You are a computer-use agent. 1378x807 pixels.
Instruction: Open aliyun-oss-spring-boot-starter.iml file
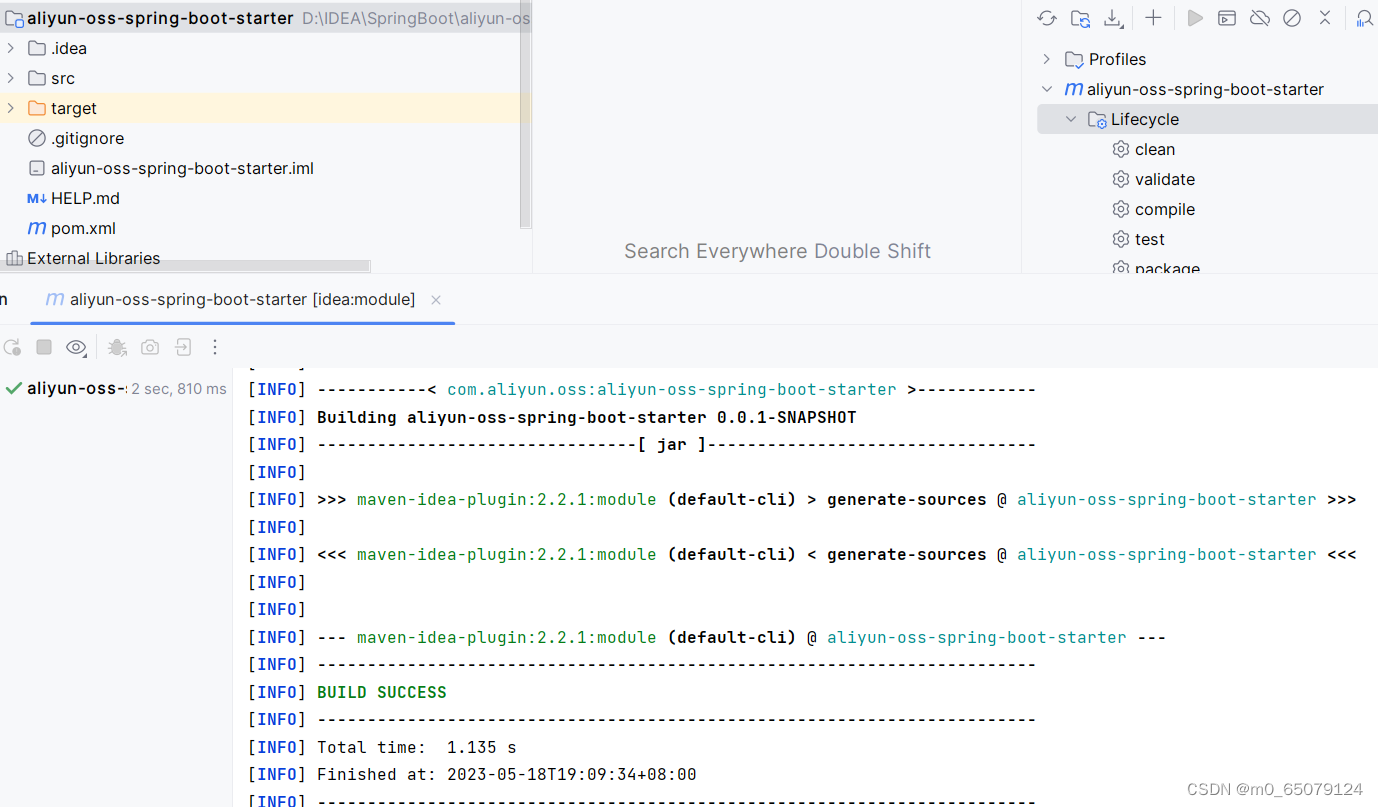coord(182,168)
